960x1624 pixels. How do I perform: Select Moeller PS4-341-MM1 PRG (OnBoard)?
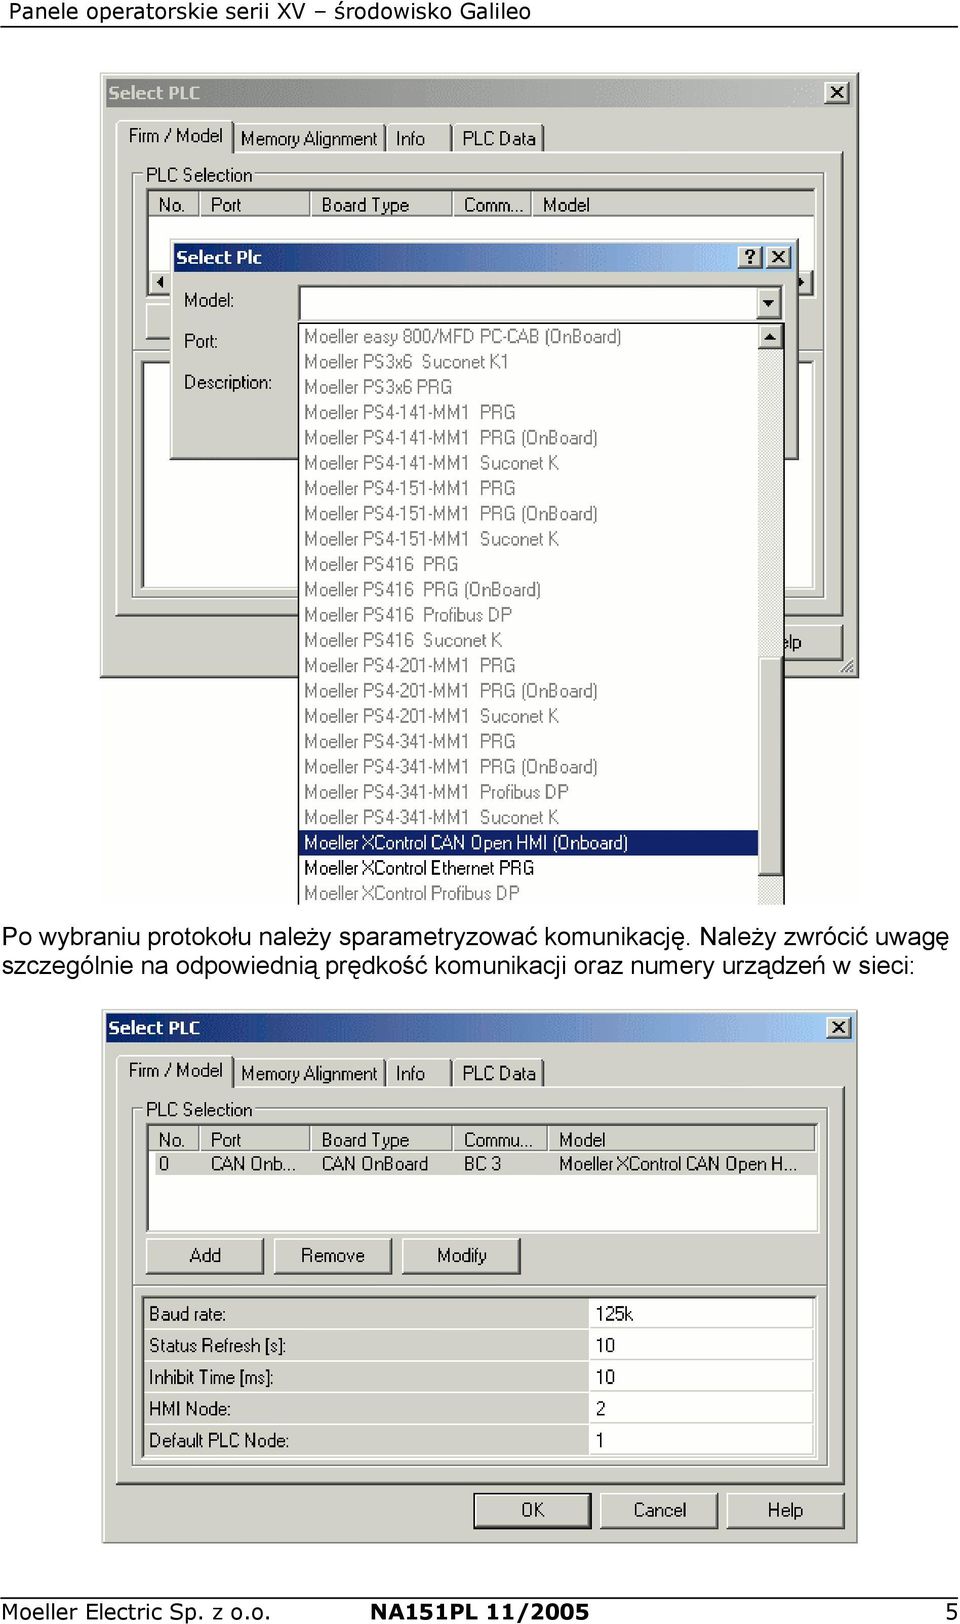(x=529, y=767)
